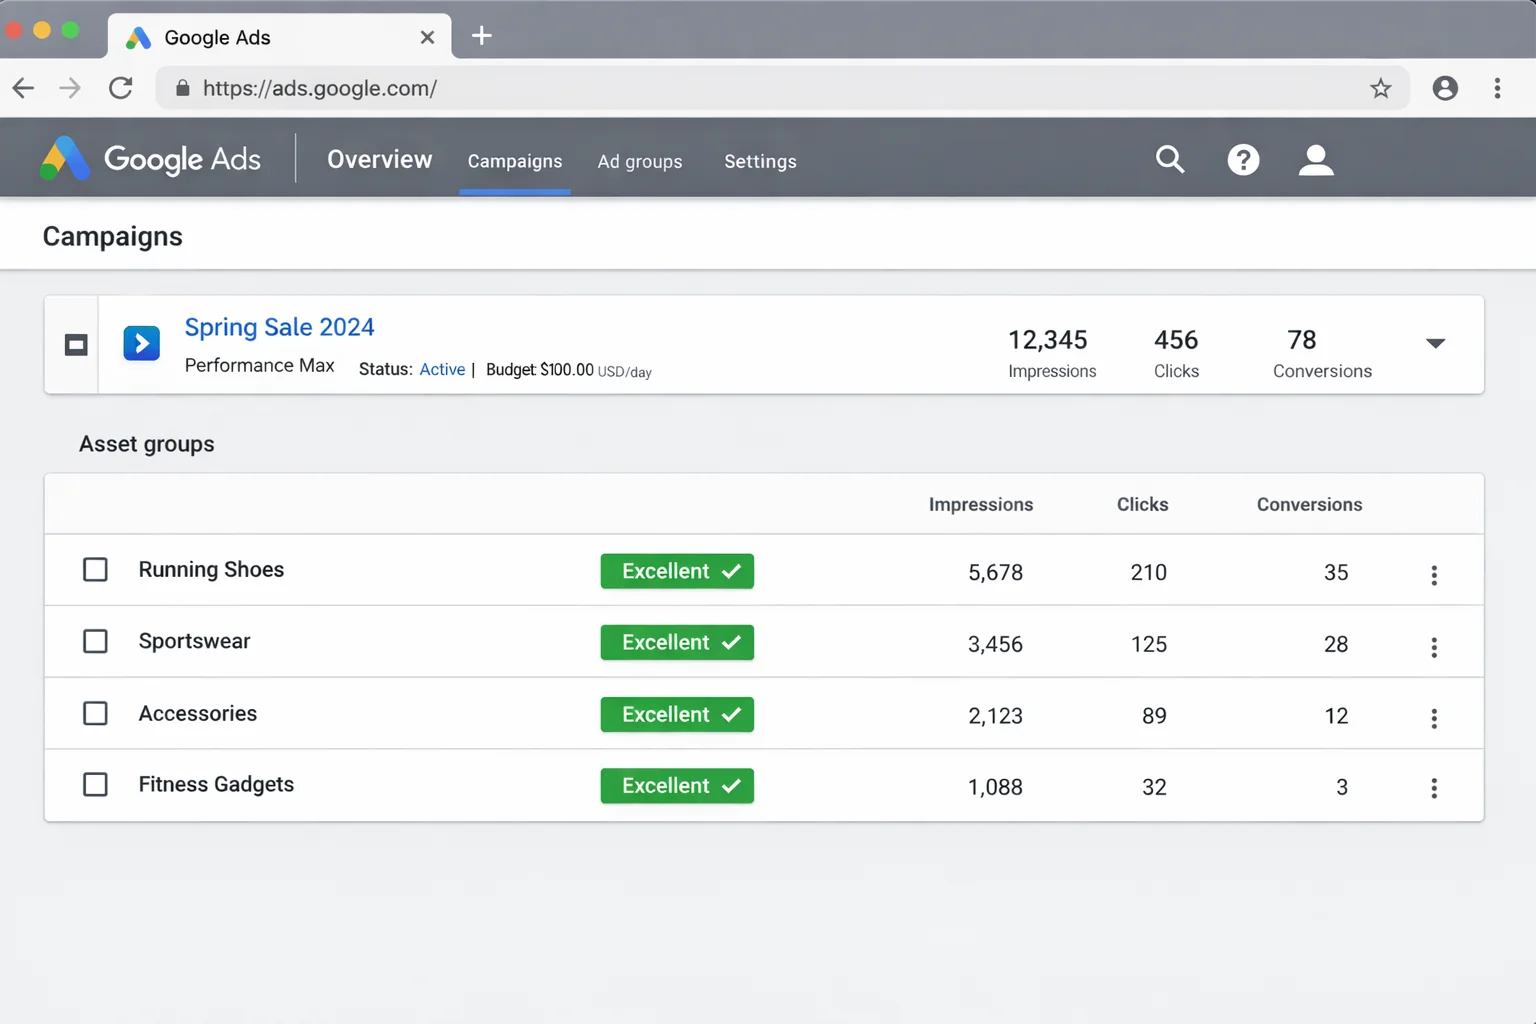Screen dimensions: 1536x1024
Task: Go to the Settings tab
Action: (x=760, y=161)
